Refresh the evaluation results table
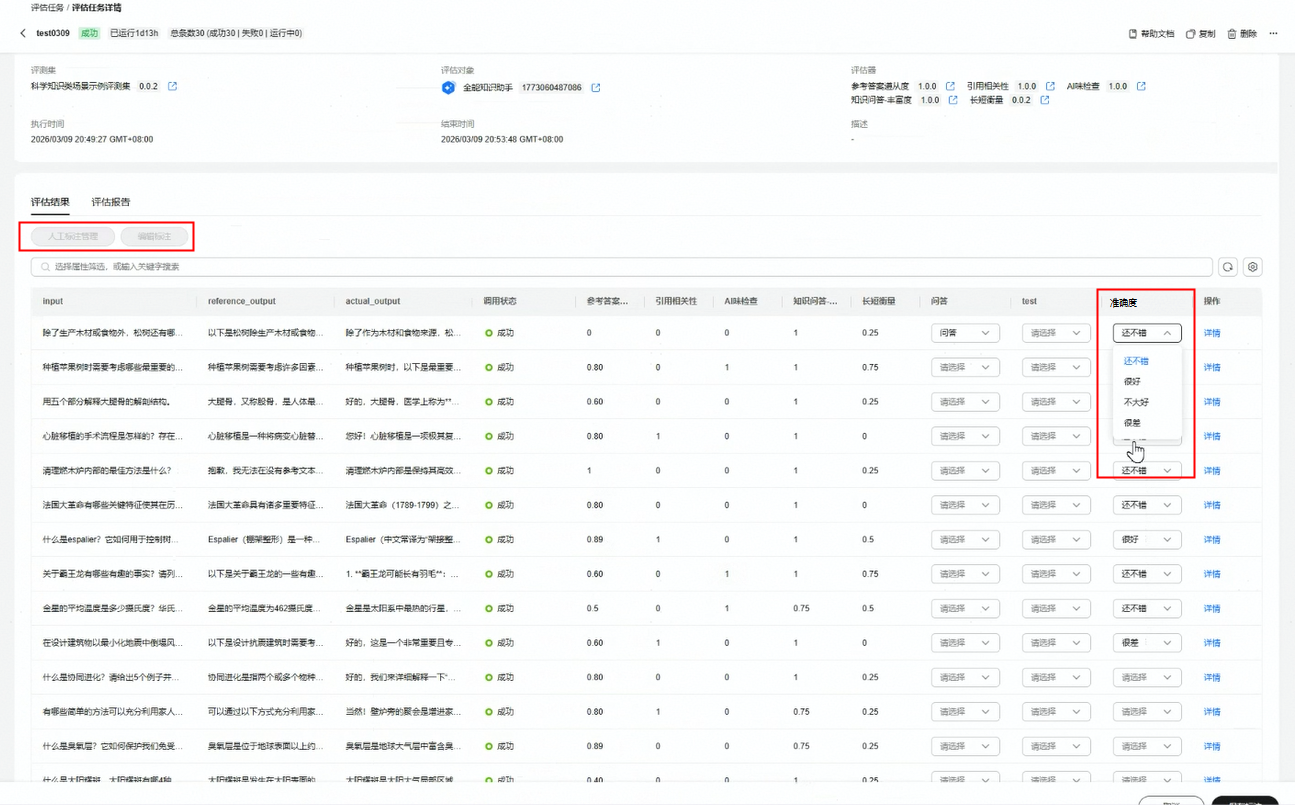Screen dimensions: 1295x805 click(1227, 267)
